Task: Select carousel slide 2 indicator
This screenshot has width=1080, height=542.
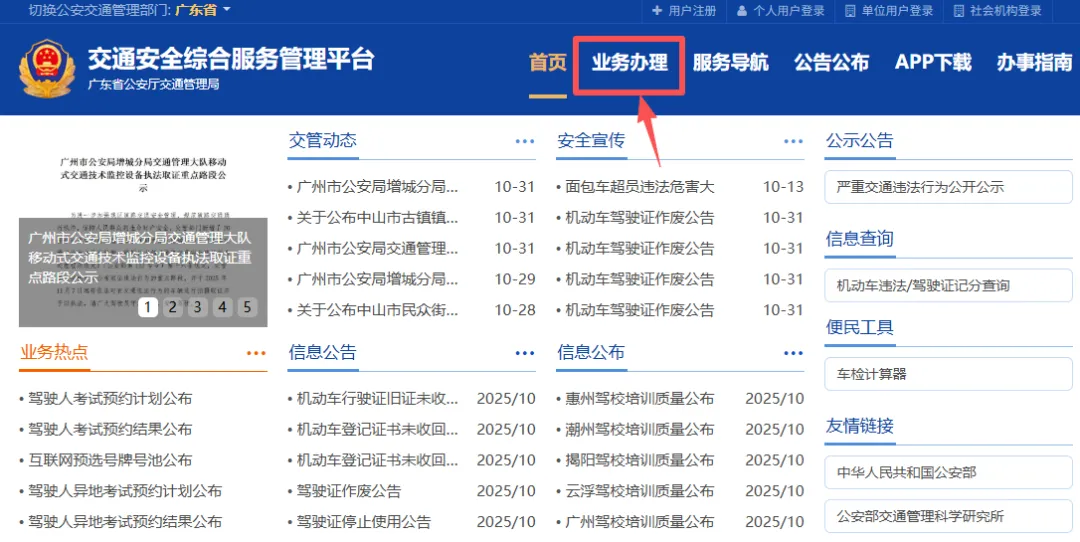Action: (x=172, y=307)
